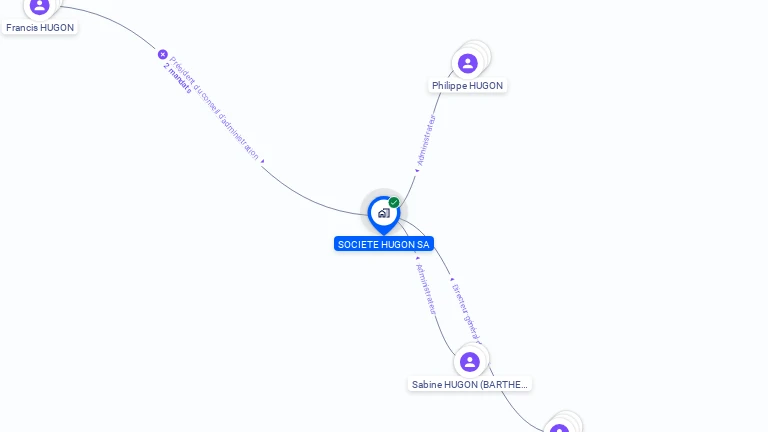This screenshot has width=768, height=432.
Task: Click arrow marker on Directeur général edge
Action: 452,280
